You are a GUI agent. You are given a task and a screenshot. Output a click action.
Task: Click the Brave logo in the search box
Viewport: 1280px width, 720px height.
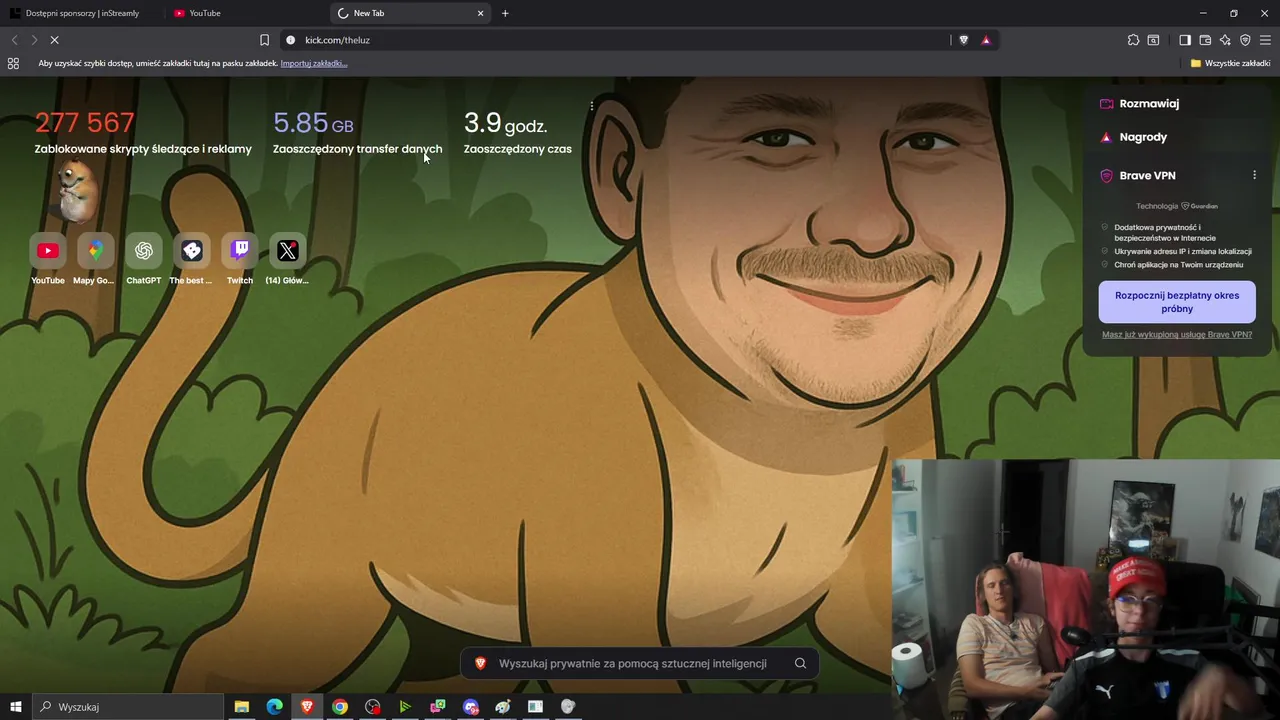point(480,663)
